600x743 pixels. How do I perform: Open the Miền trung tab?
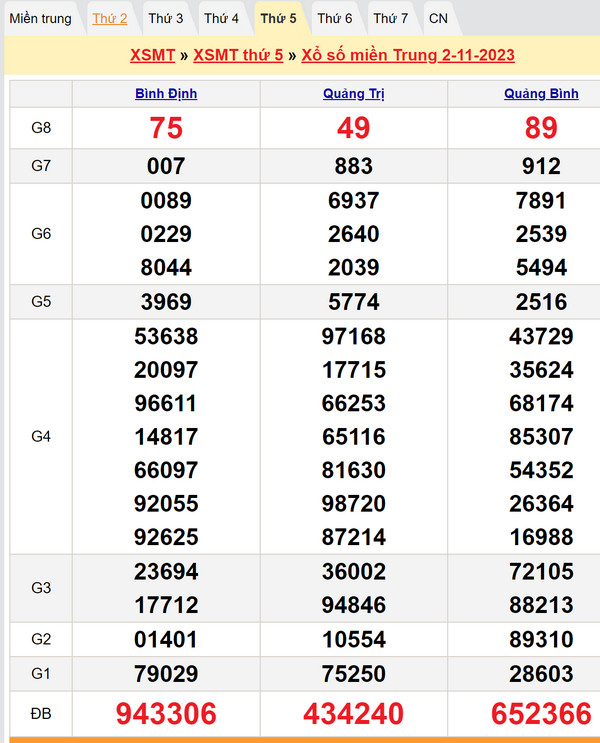pyautogui.click(x=41, y=18)
